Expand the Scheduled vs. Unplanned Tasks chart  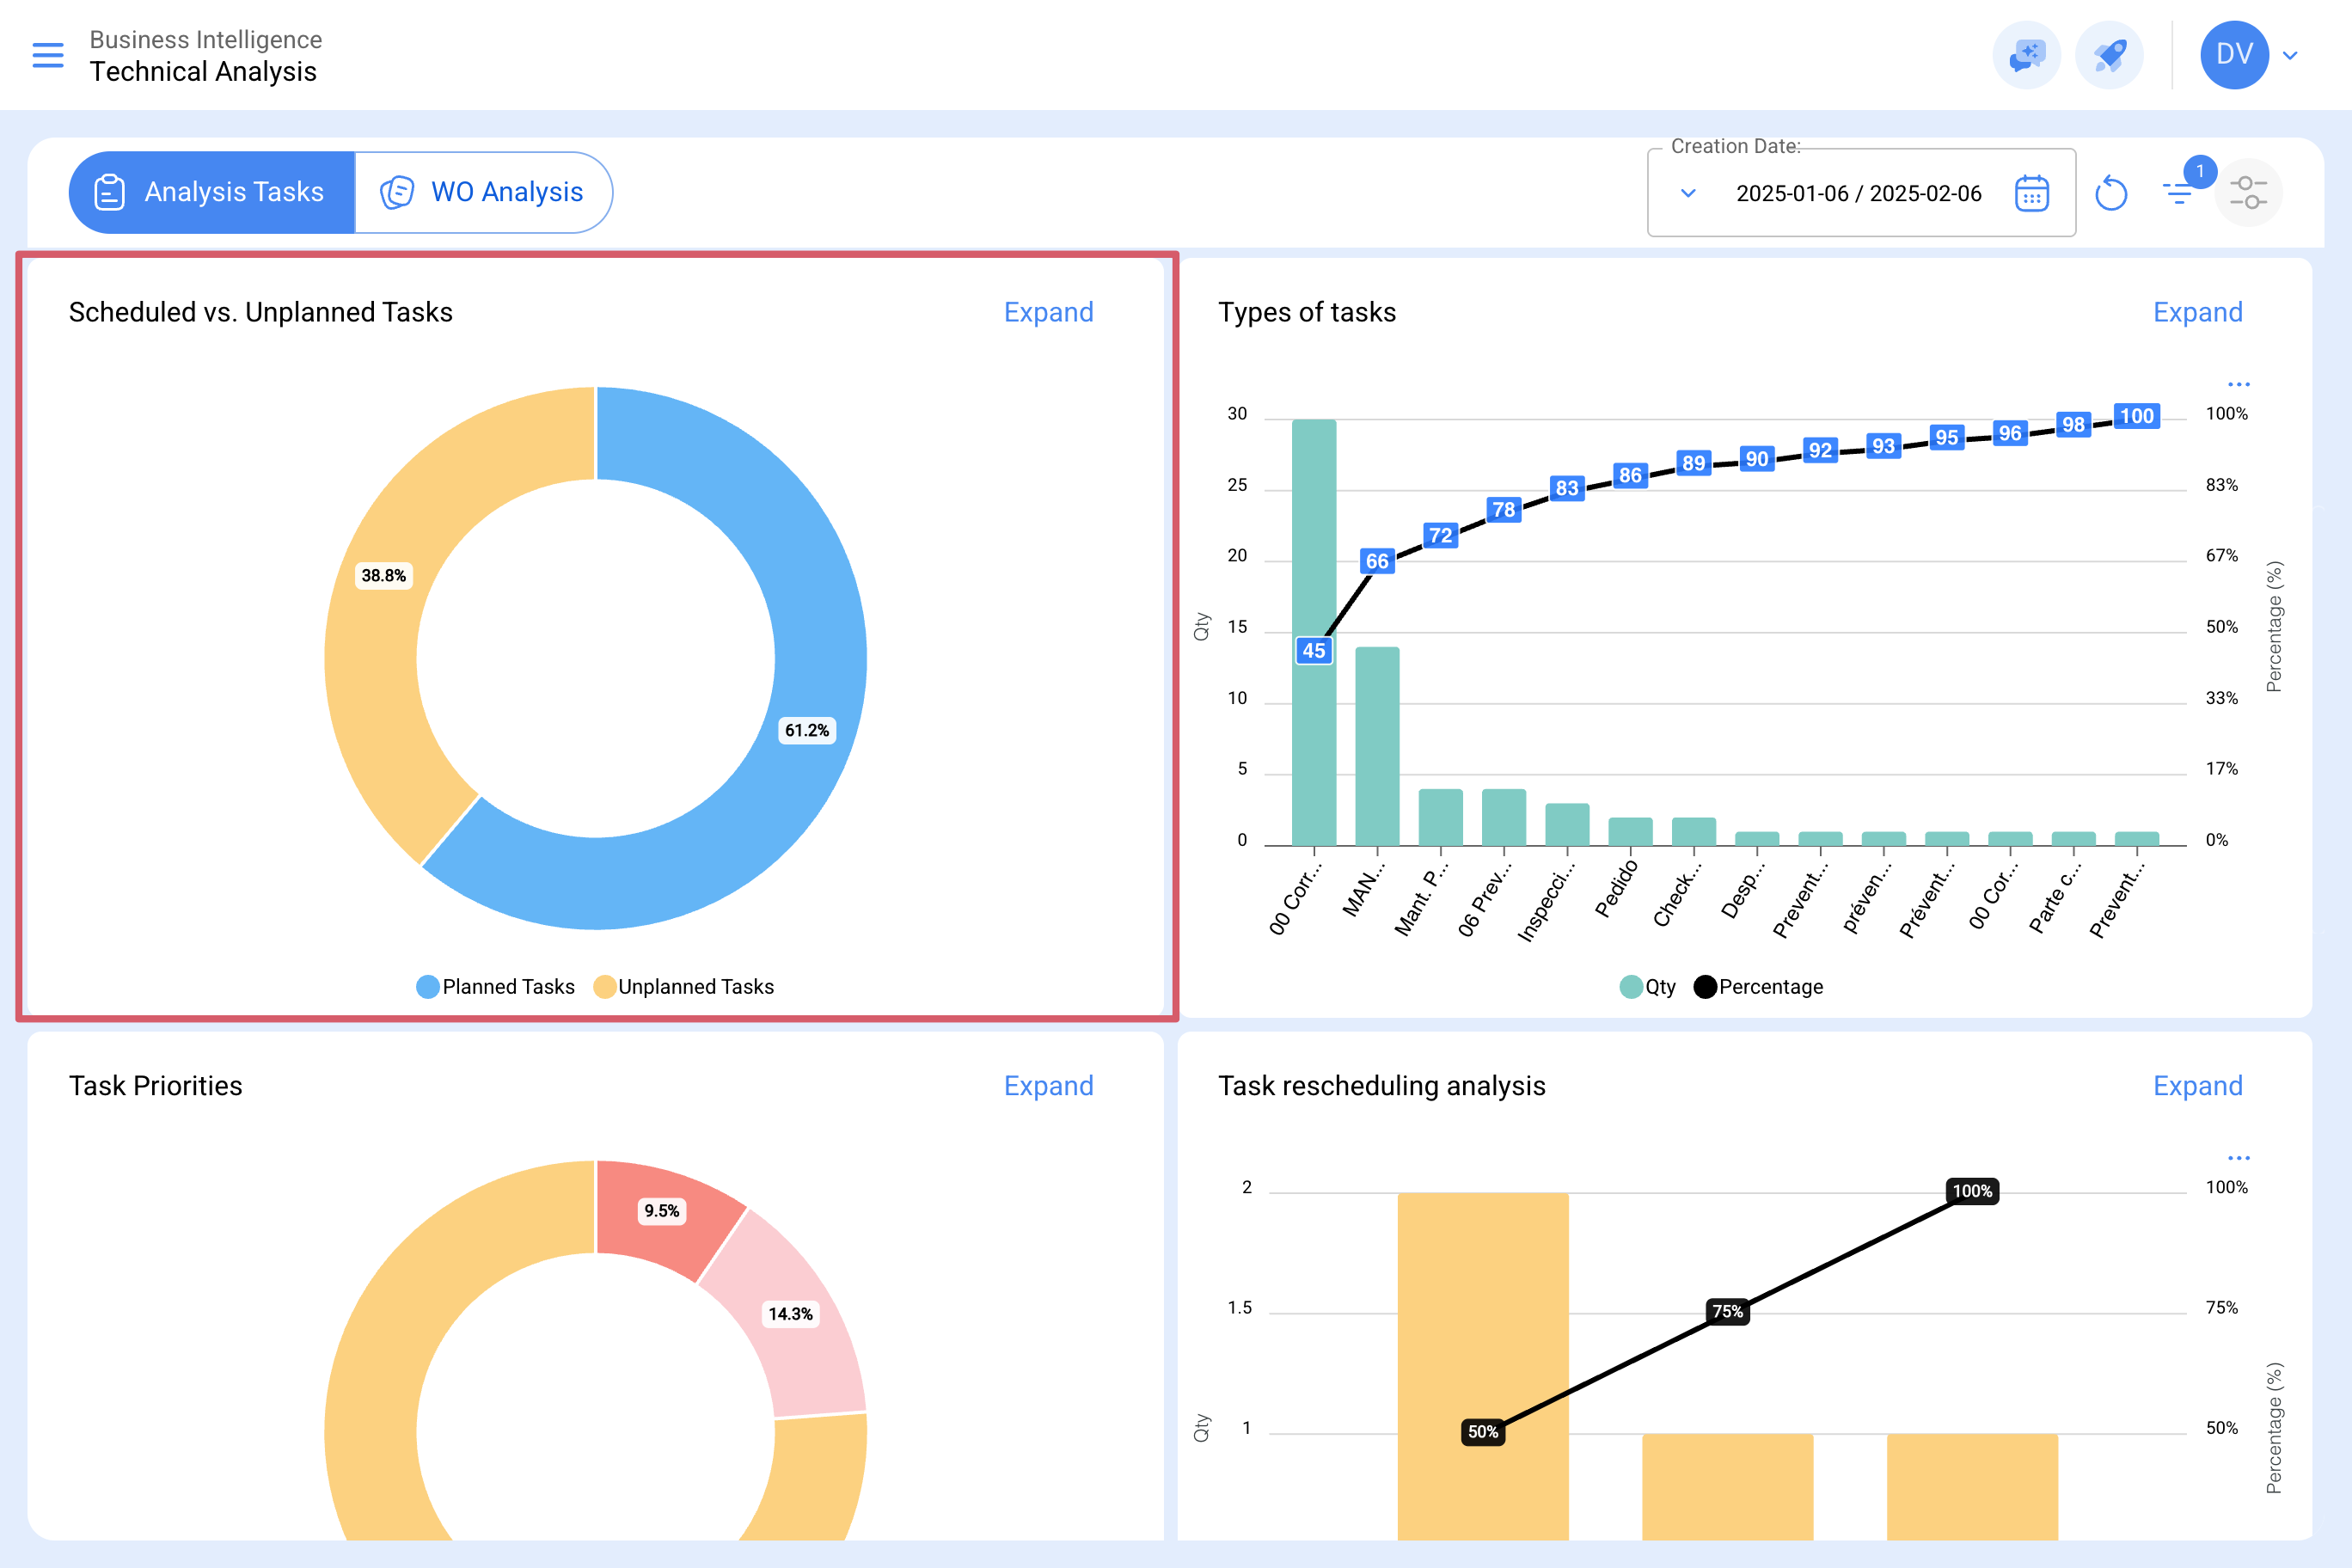point(1048,312)
